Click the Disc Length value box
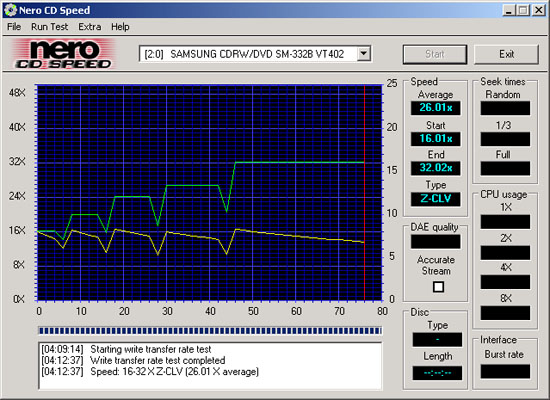This screenshot has width=550, height=400. coord(437,373)
